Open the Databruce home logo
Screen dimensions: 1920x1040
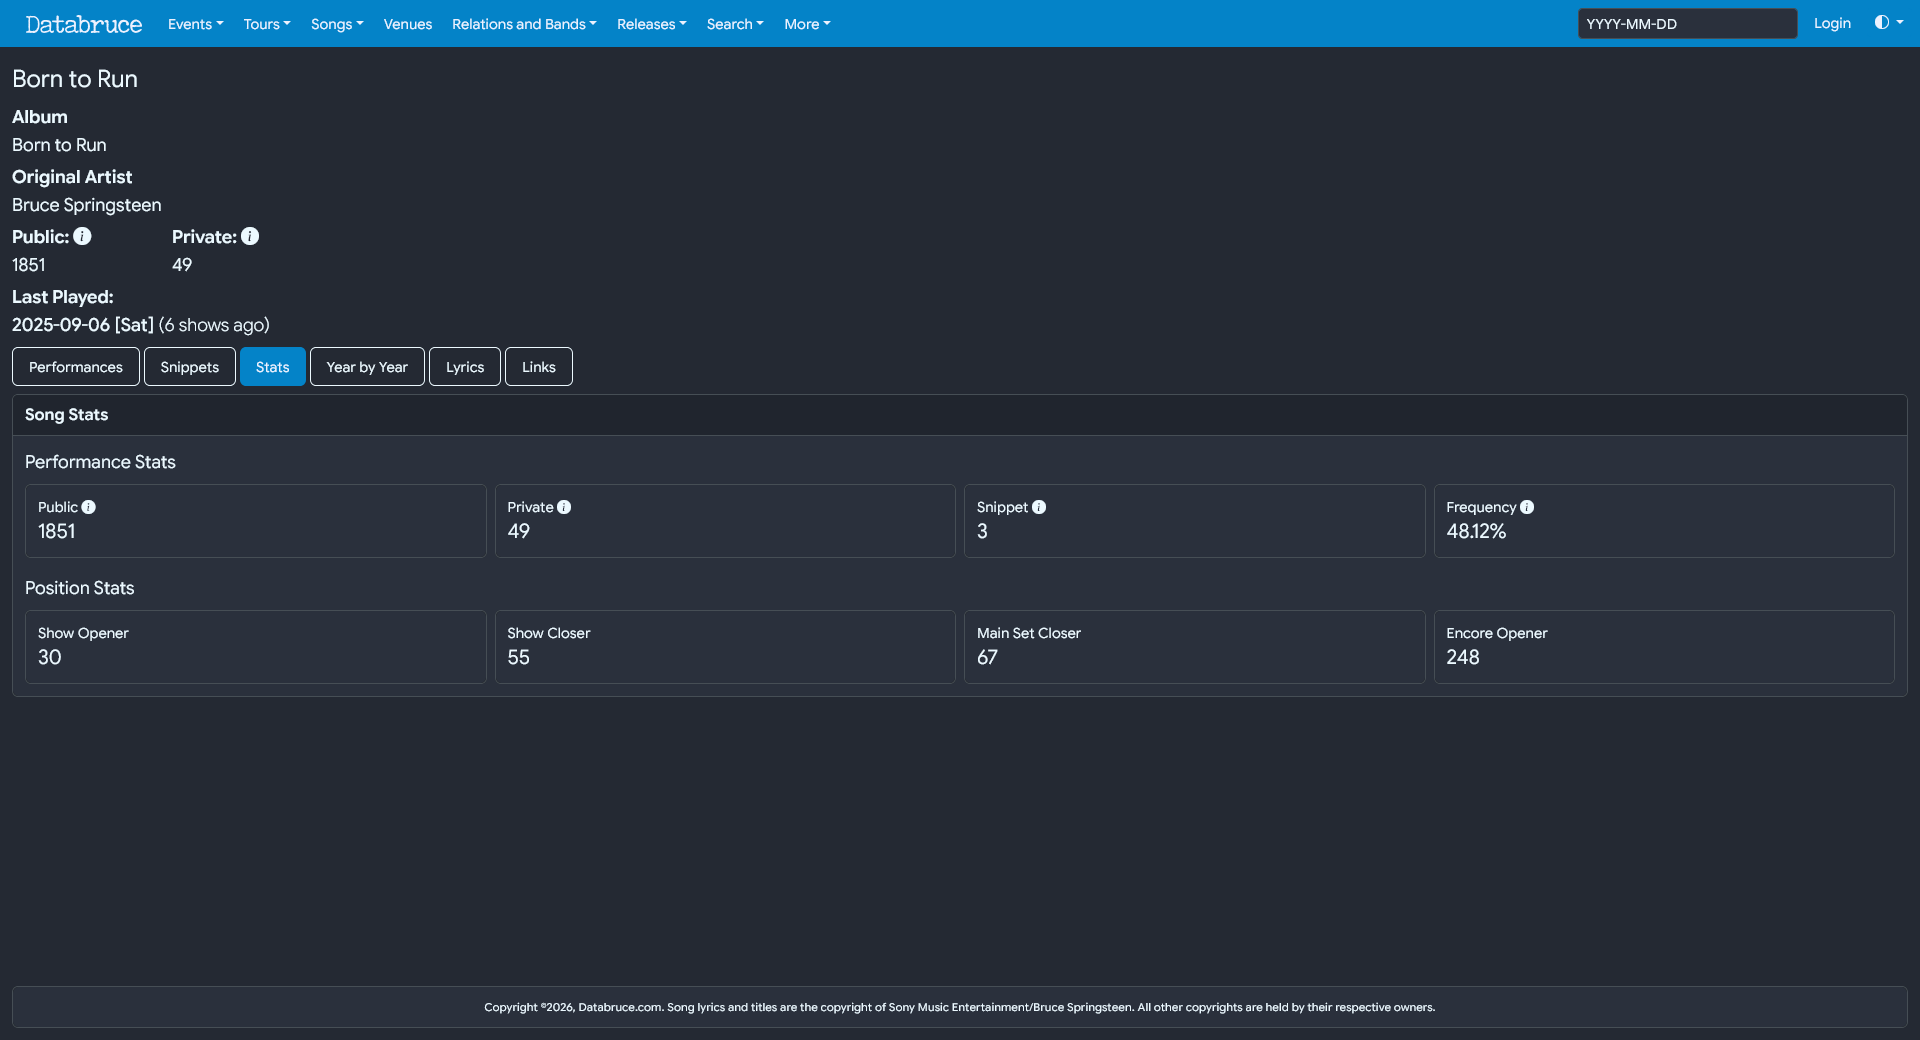click(x=84, y=24)
